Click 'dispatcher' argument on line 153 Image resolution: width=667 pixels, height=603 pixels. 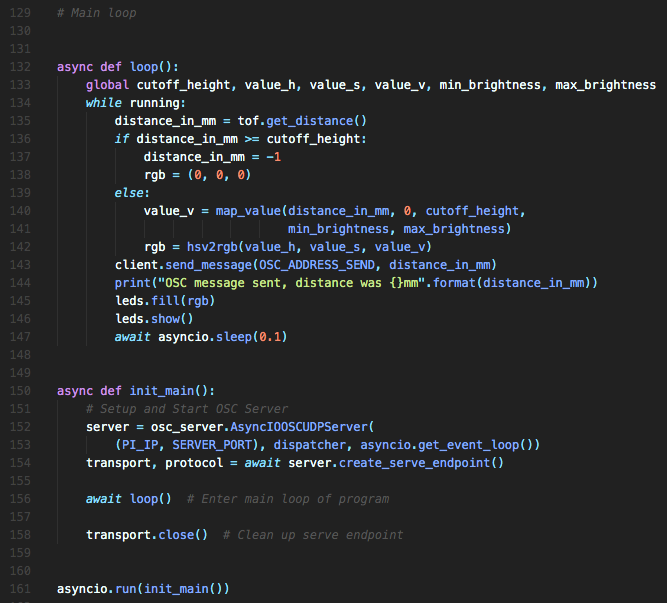tap(310, 445)
